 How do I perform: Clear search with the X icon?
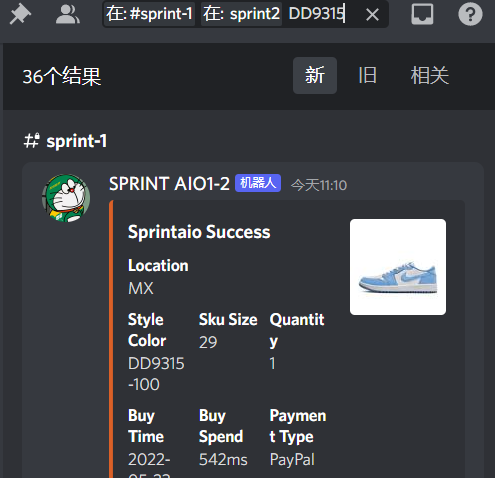point(372,14)
